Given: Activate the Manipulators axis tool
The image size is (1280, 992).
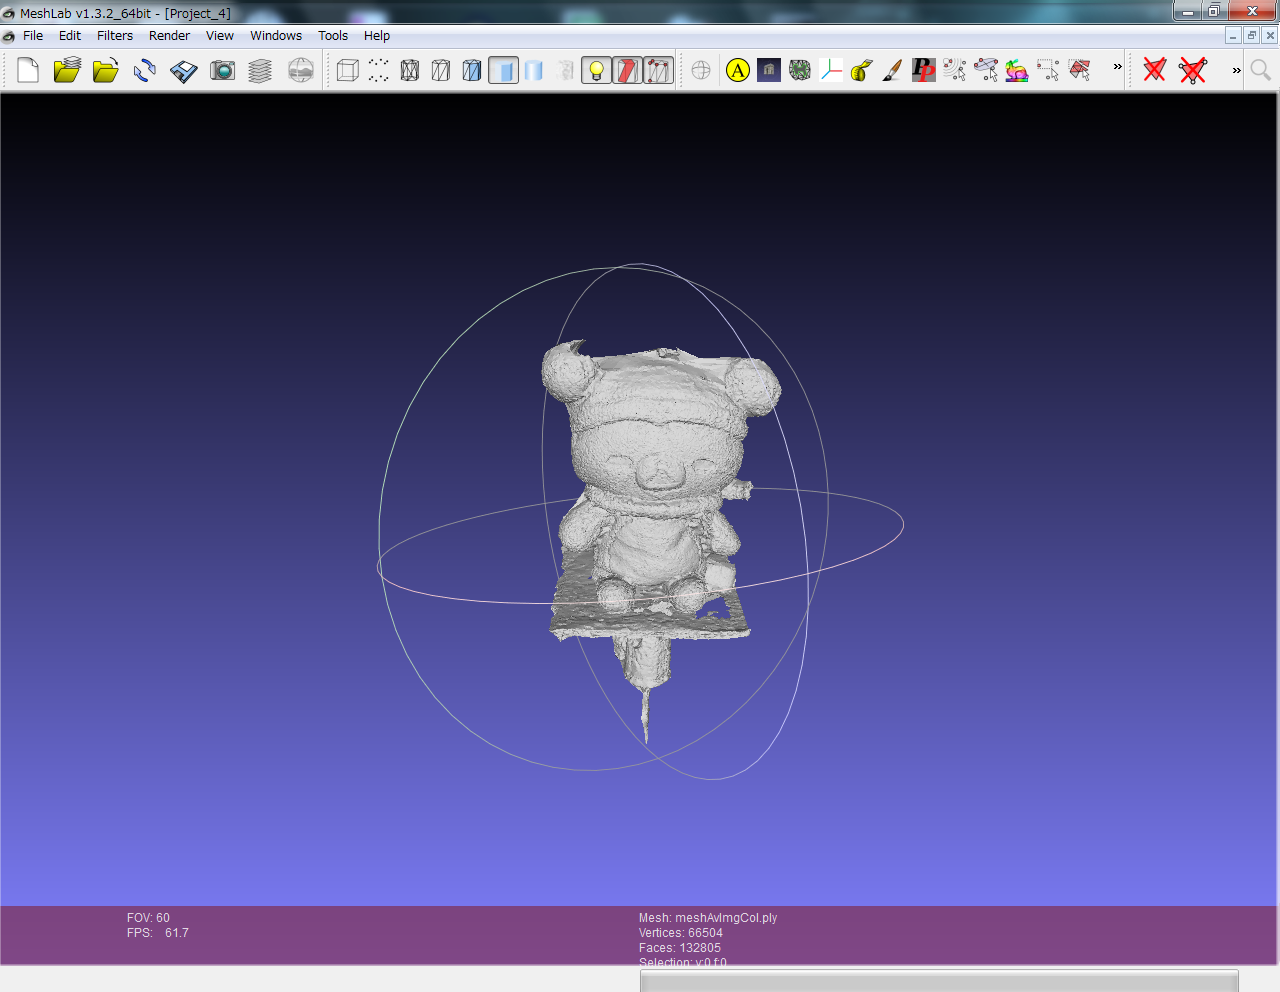Looking at the screenshot, I should (x=831, y=70).
